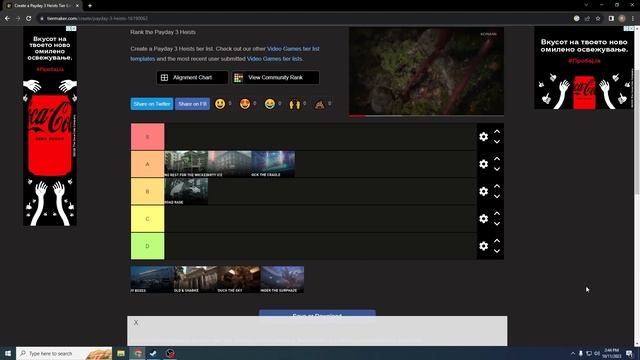
Task: Follow the recent Video Games tier lists link
Action: [274, 59]
